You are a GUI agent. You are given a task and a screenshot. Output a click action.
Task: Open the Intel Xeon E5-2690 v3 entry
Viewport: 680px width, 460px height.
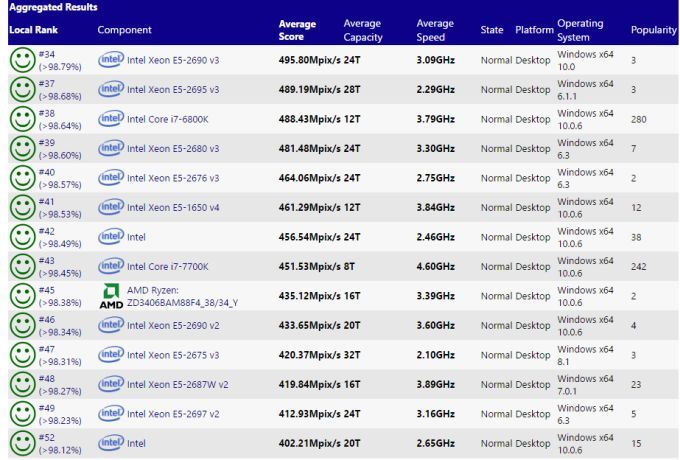[x=173, y=60]
